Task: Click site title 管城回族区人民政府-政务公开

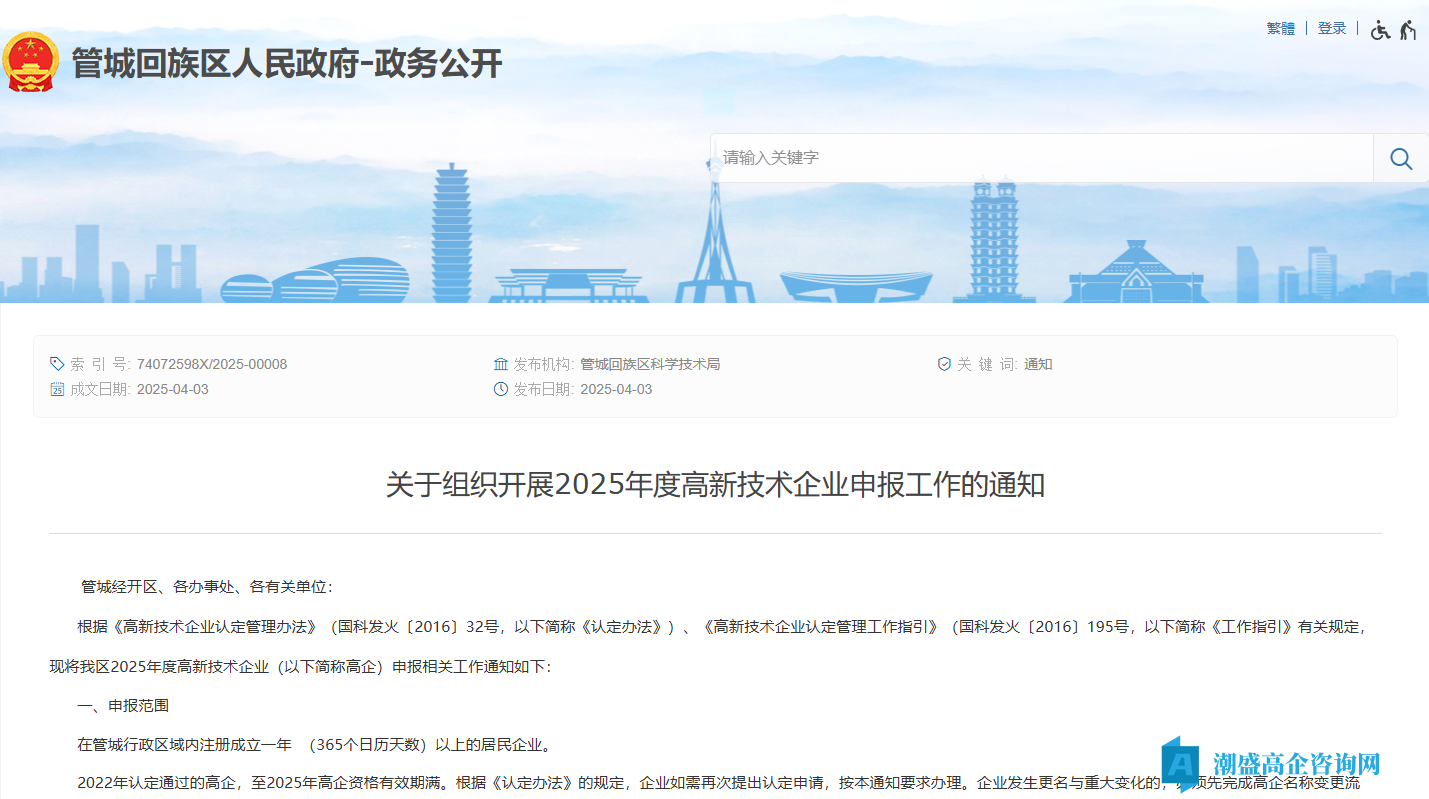Action: (x=286, y=64)
